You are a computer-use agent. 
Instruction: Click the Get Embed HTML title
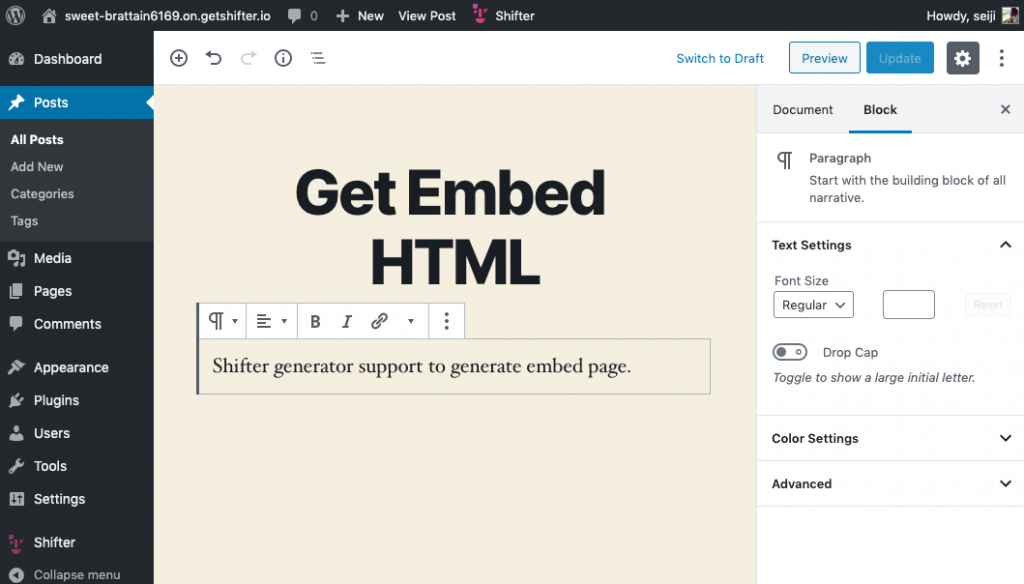pos(451,227)
